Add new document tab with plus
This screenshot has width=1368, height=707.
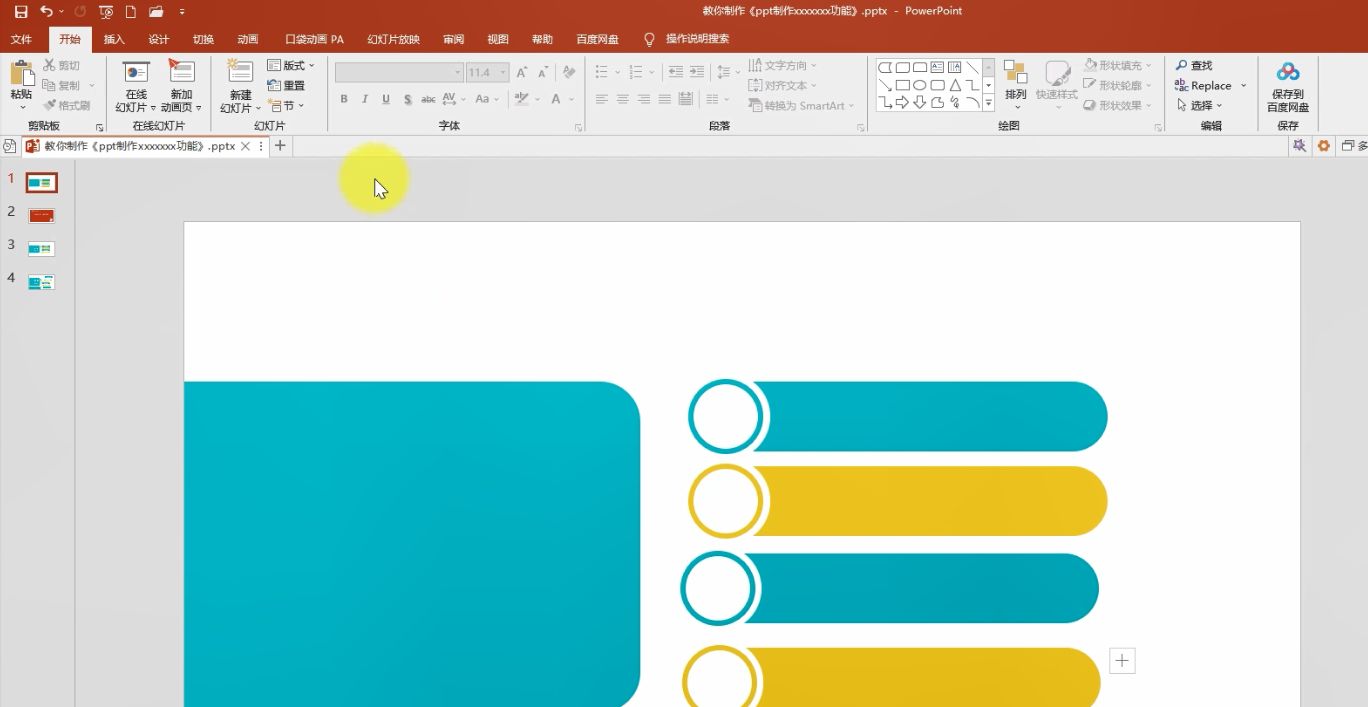[x=280, y=146]
